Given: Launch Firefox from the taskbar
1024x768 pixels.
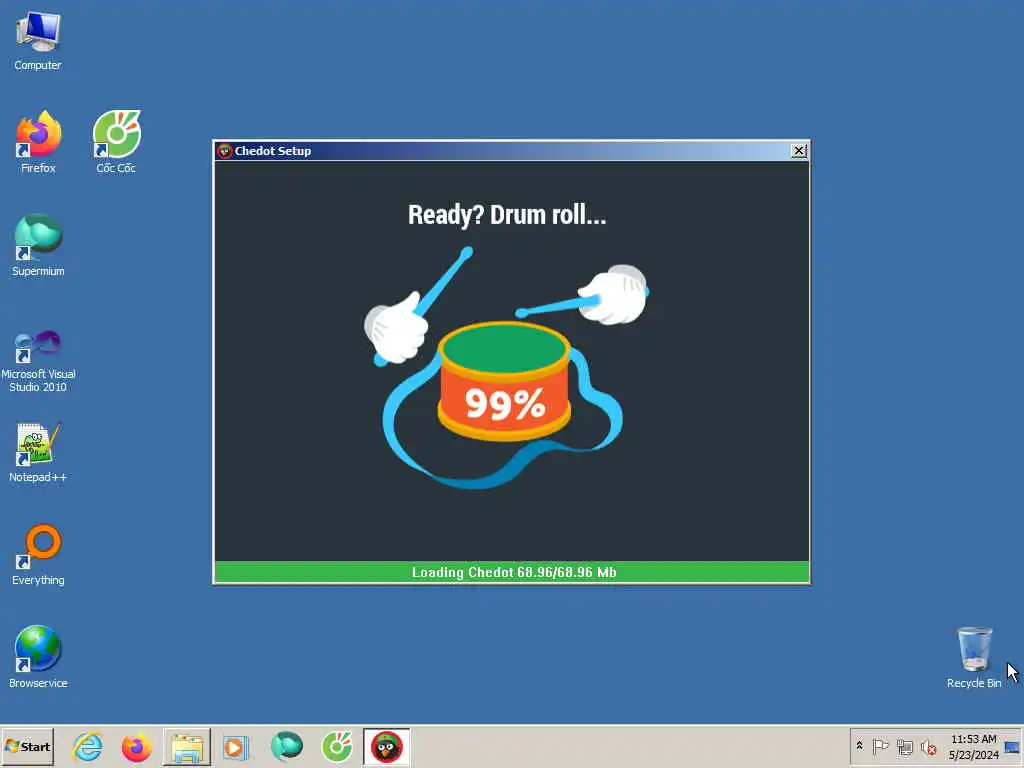Looking at the screenshot, I should (136, 746).
